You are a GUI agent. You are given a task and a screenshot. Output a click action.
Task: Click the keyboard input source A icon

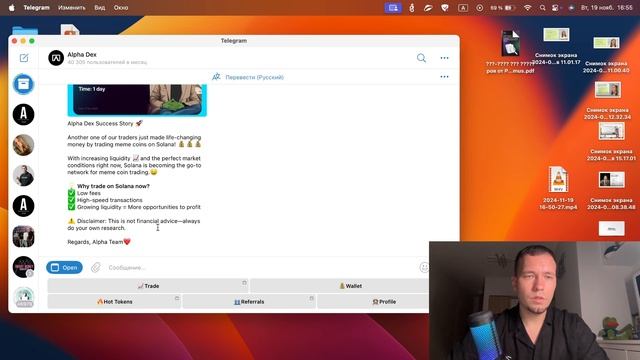pos(463,7)
